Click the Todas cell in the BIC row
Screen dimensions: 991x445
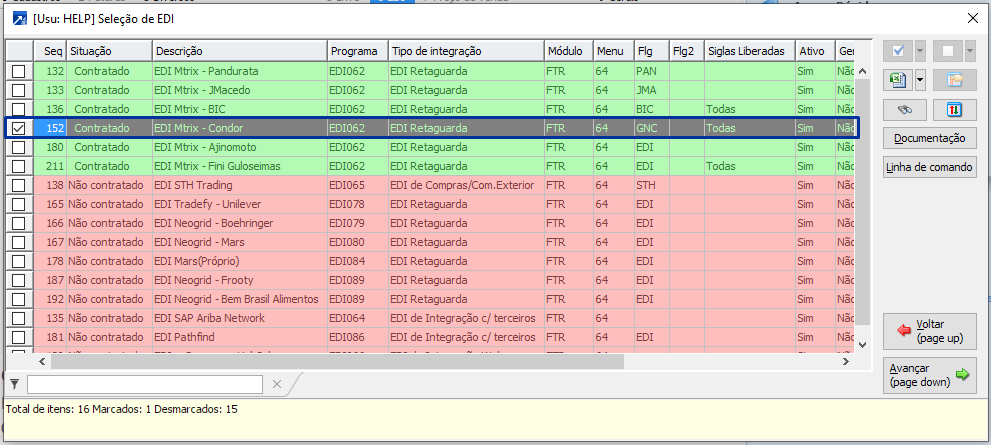click(750, 109)
